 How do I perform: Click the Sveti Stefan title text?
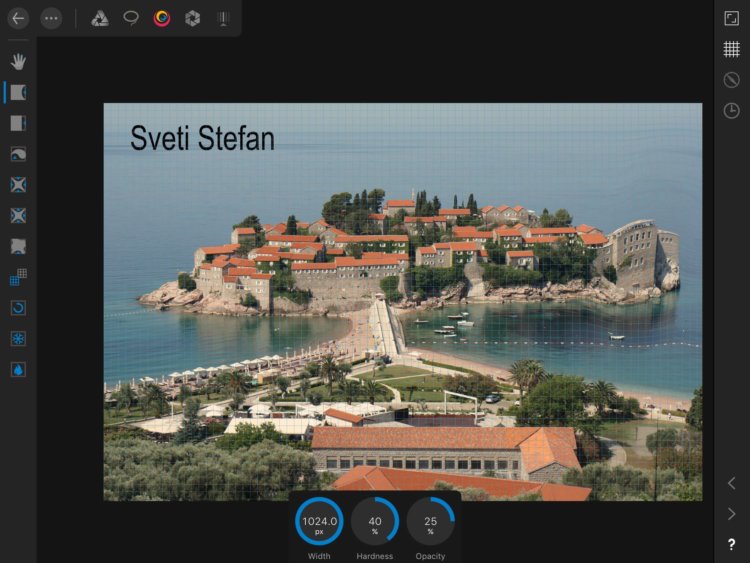[x=202, y=138]
